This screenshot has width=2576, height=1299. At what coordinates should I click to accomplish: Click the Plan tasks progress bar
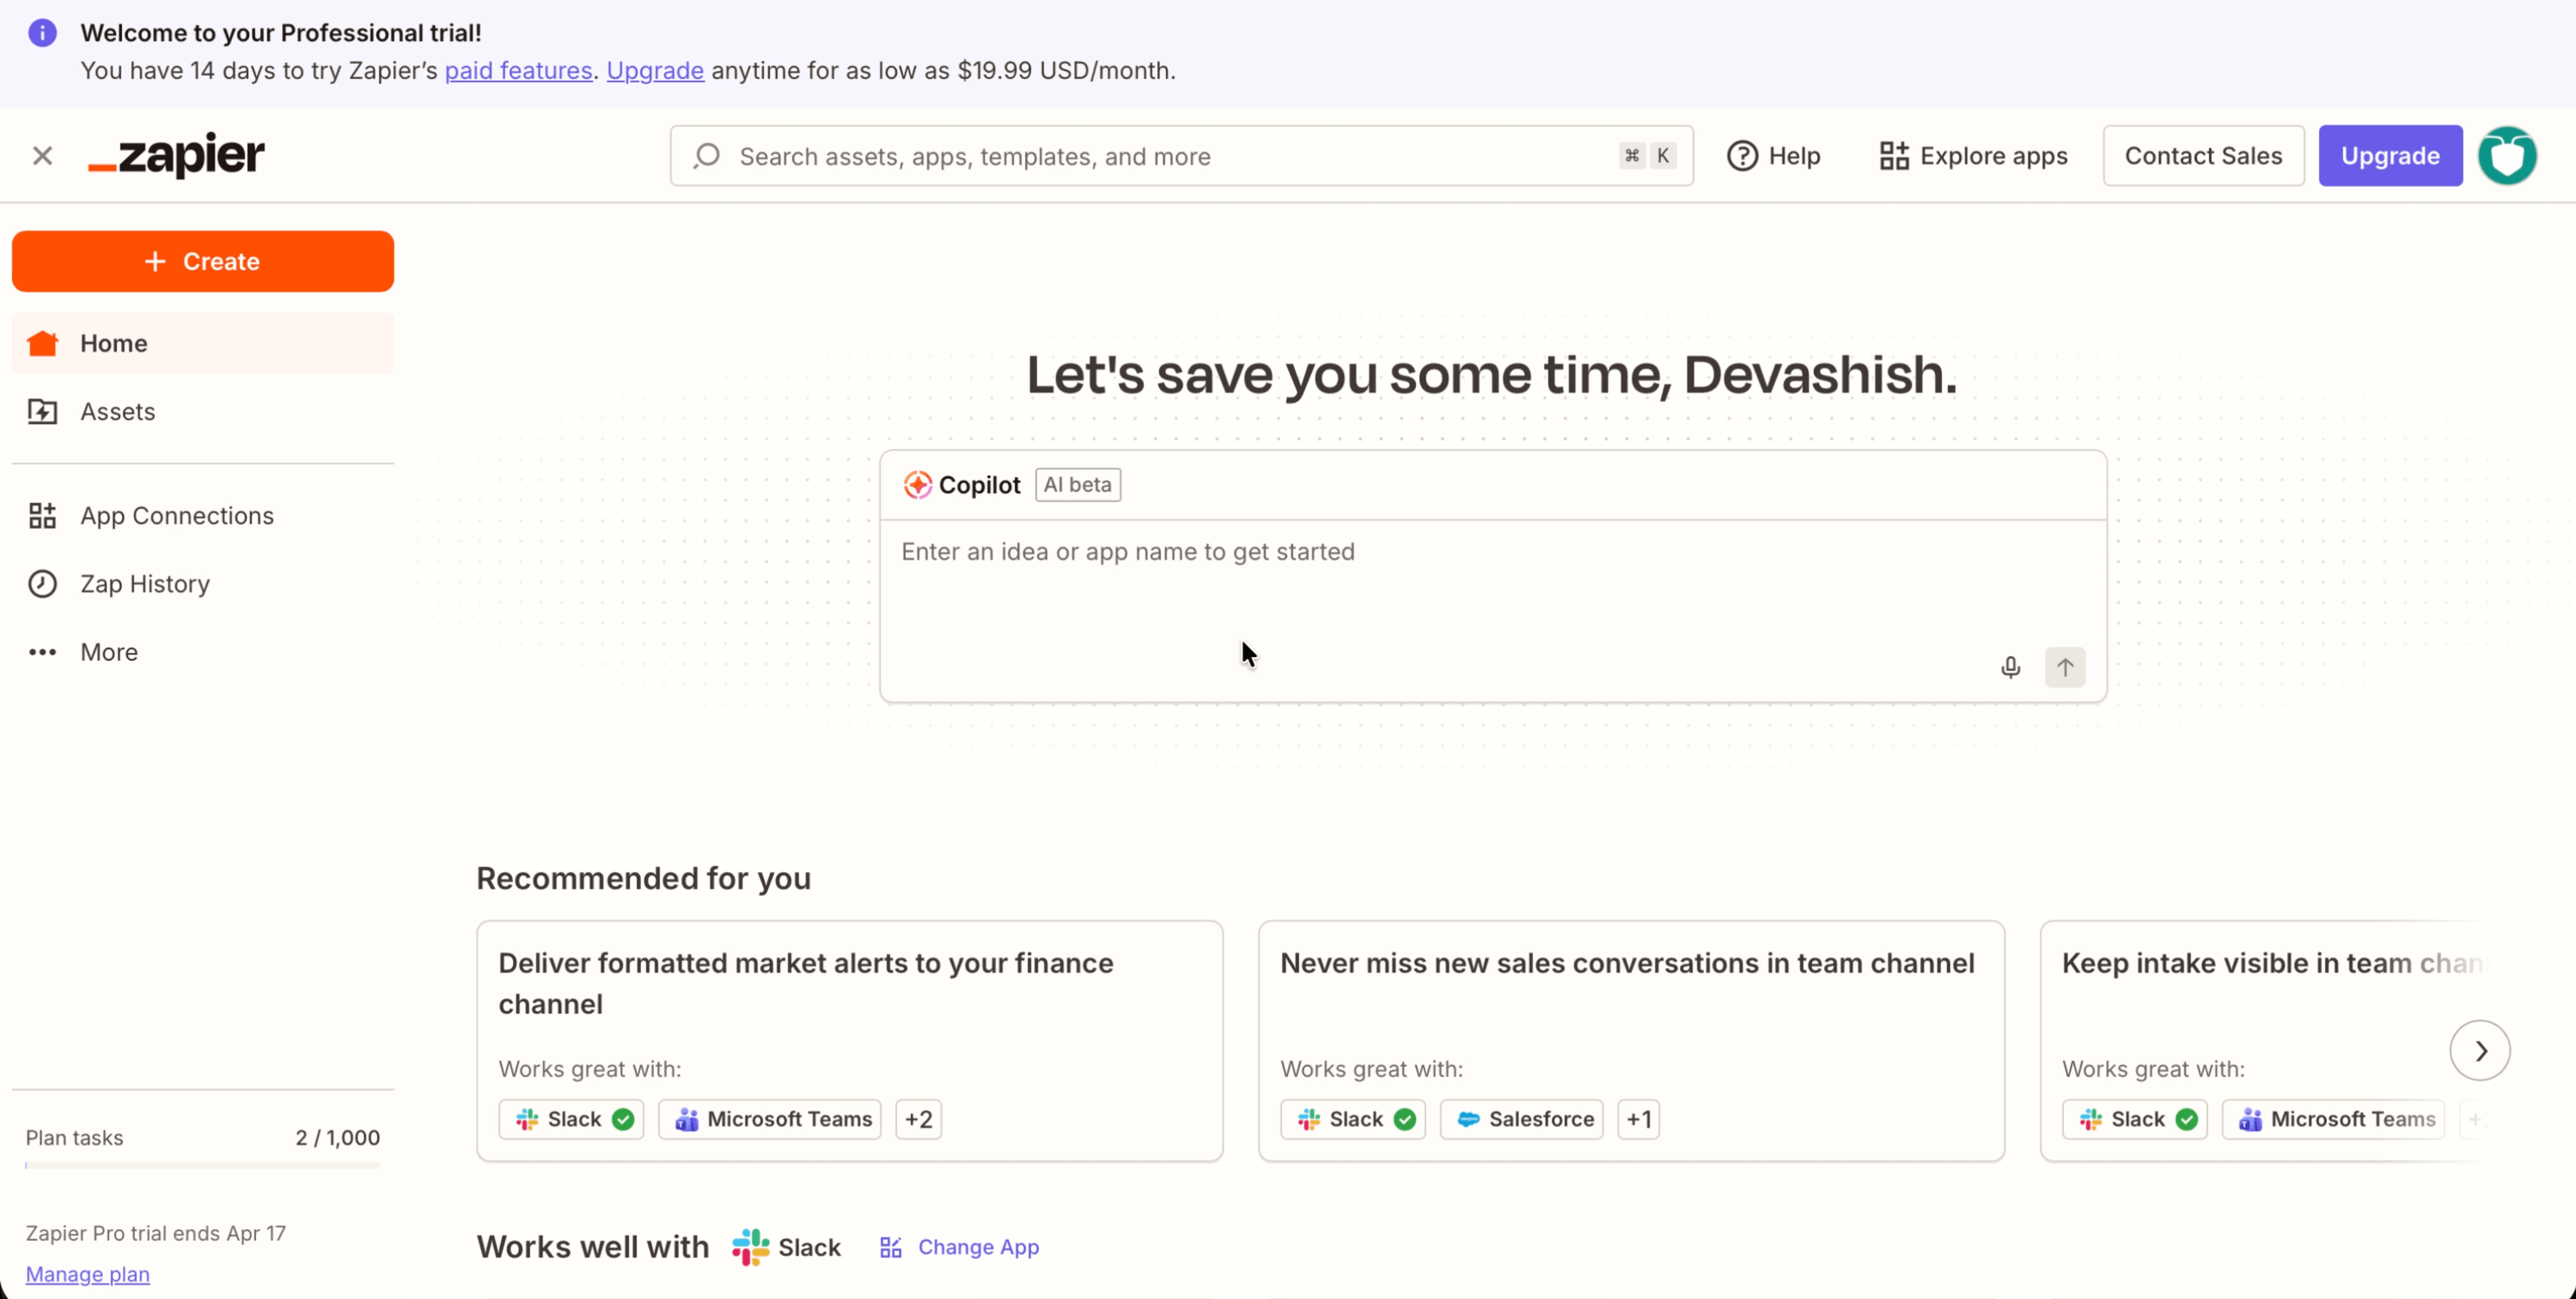(x=202, y=1164)
